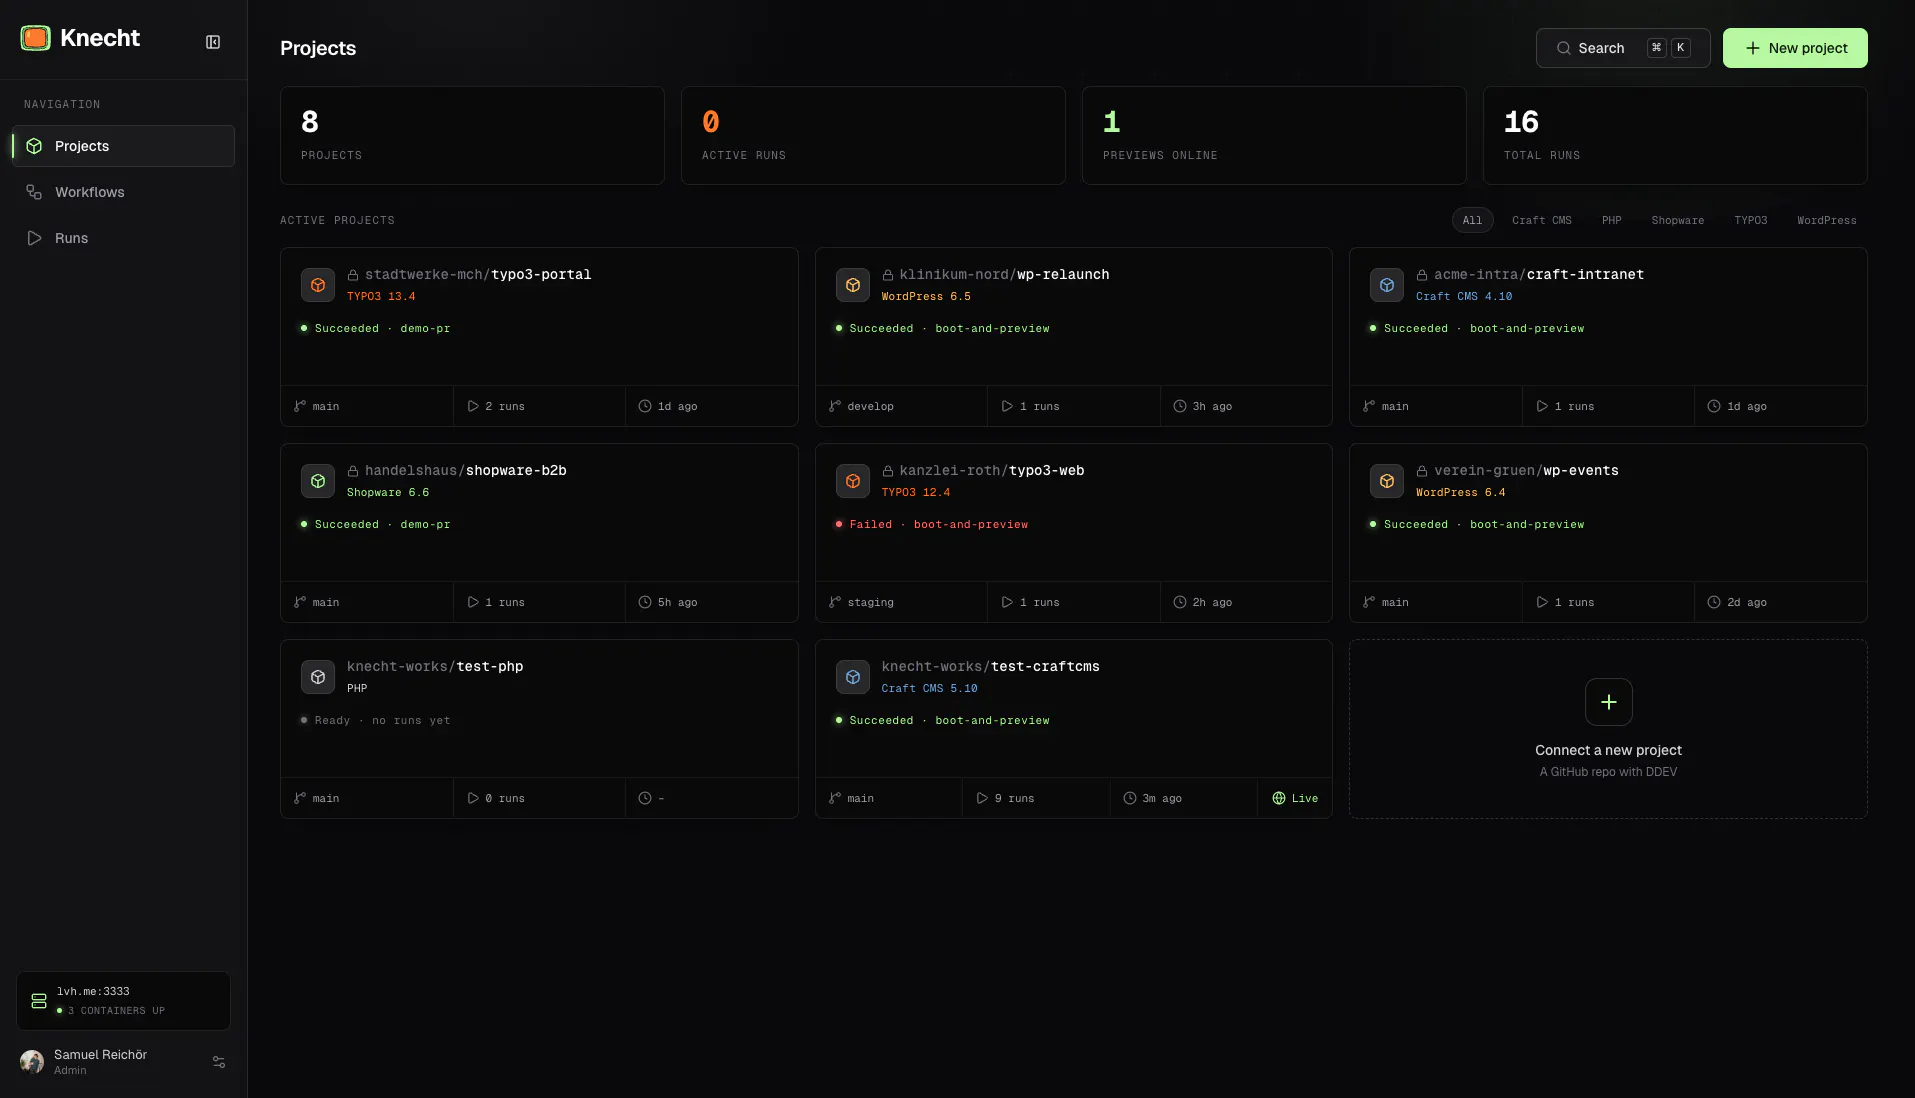Open stadtwerke-mch/typo3-portal project title
This screenshot has height=1098, width=1915.
(478, 274)
